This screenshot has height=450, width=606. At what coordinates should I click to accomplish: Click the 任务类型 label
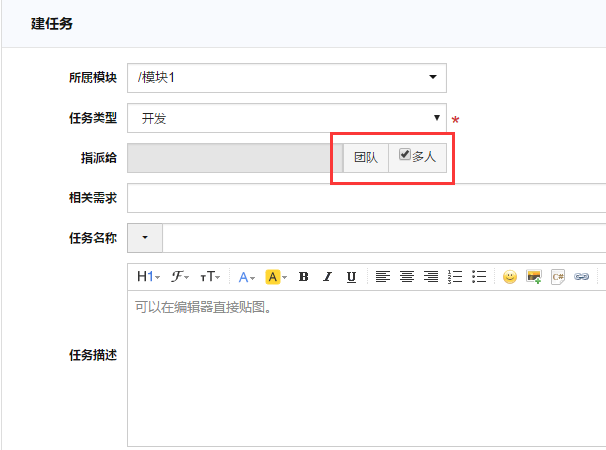[93, 118]
